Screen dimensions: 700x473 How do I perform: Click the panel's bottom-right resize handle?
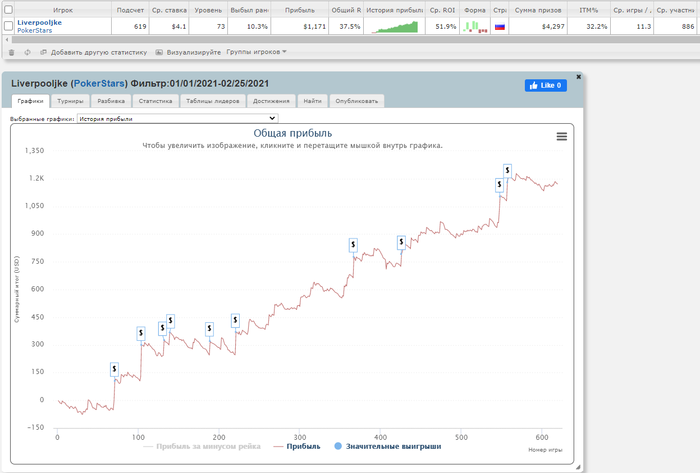pos(578,467)
